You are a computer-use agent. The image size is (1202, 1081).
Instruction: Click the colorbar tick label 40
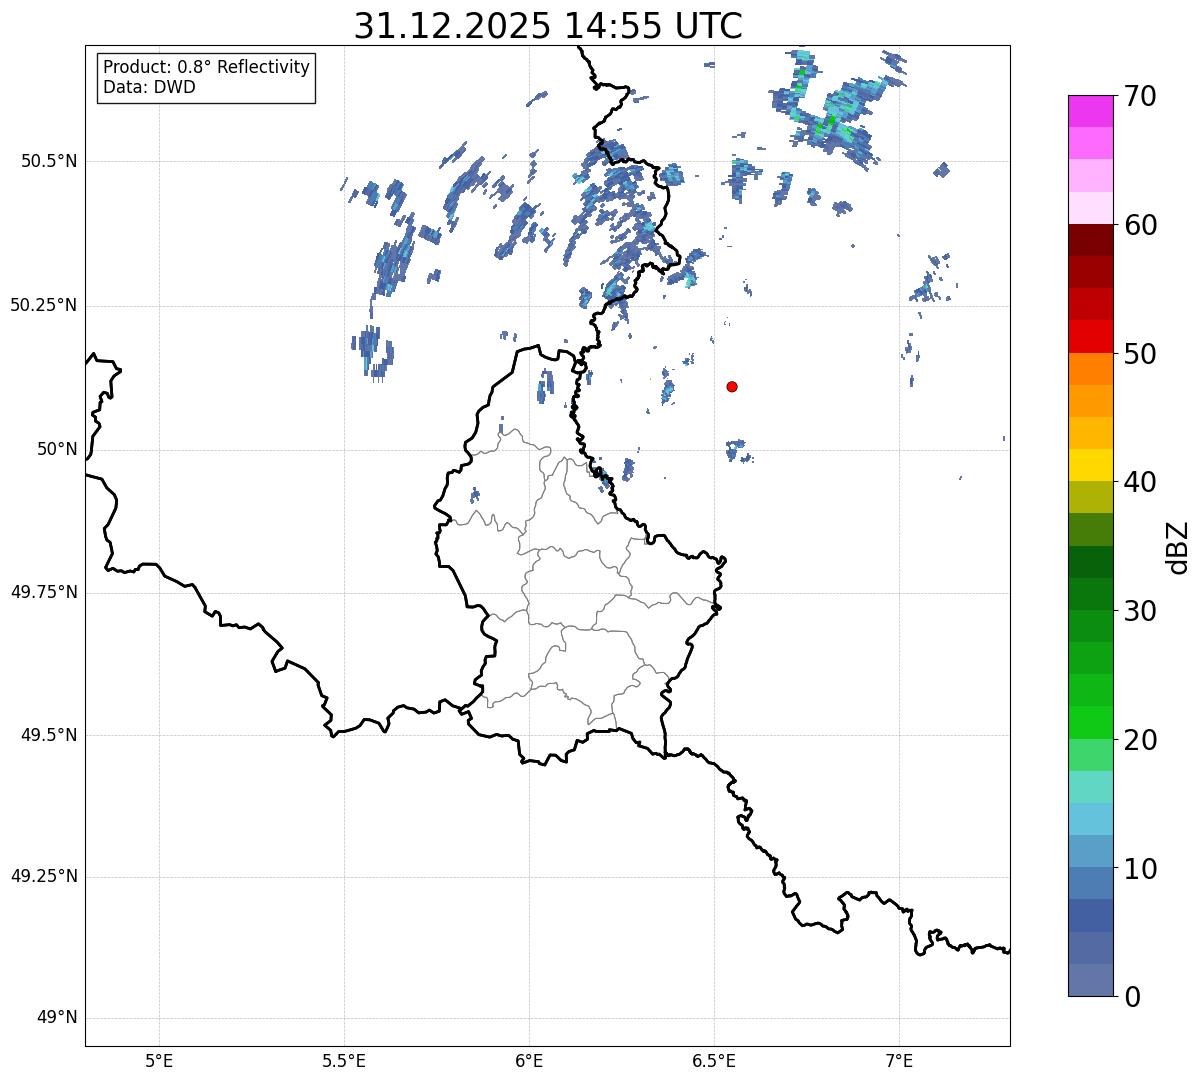(1140, 482)
